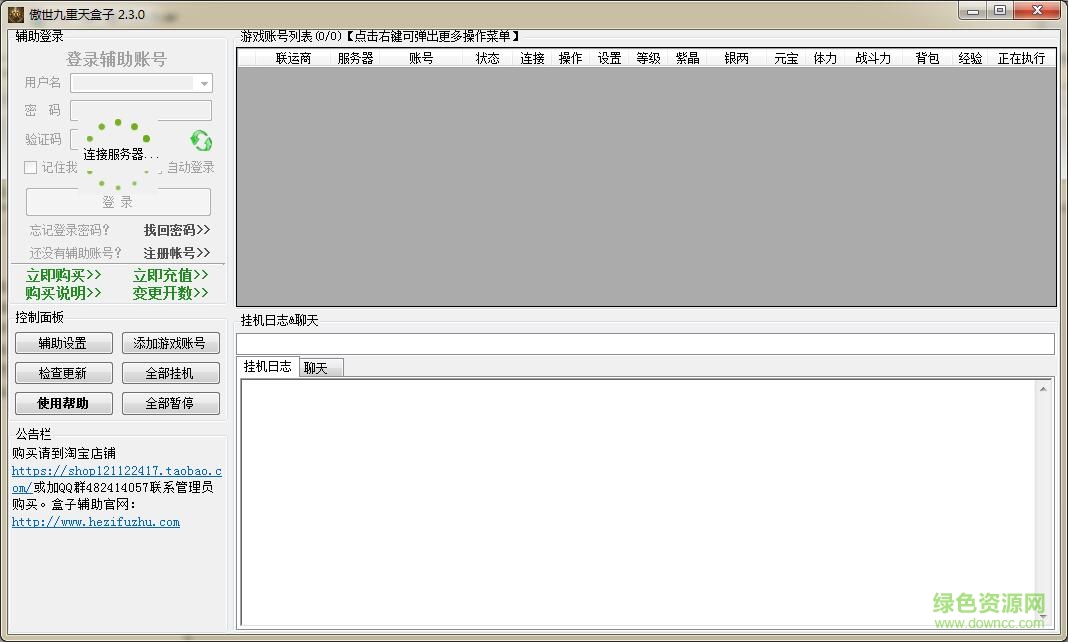Open 变更开数>> link
The width and height of the screenshot is (1068, 642).
[x=170, y=293]
